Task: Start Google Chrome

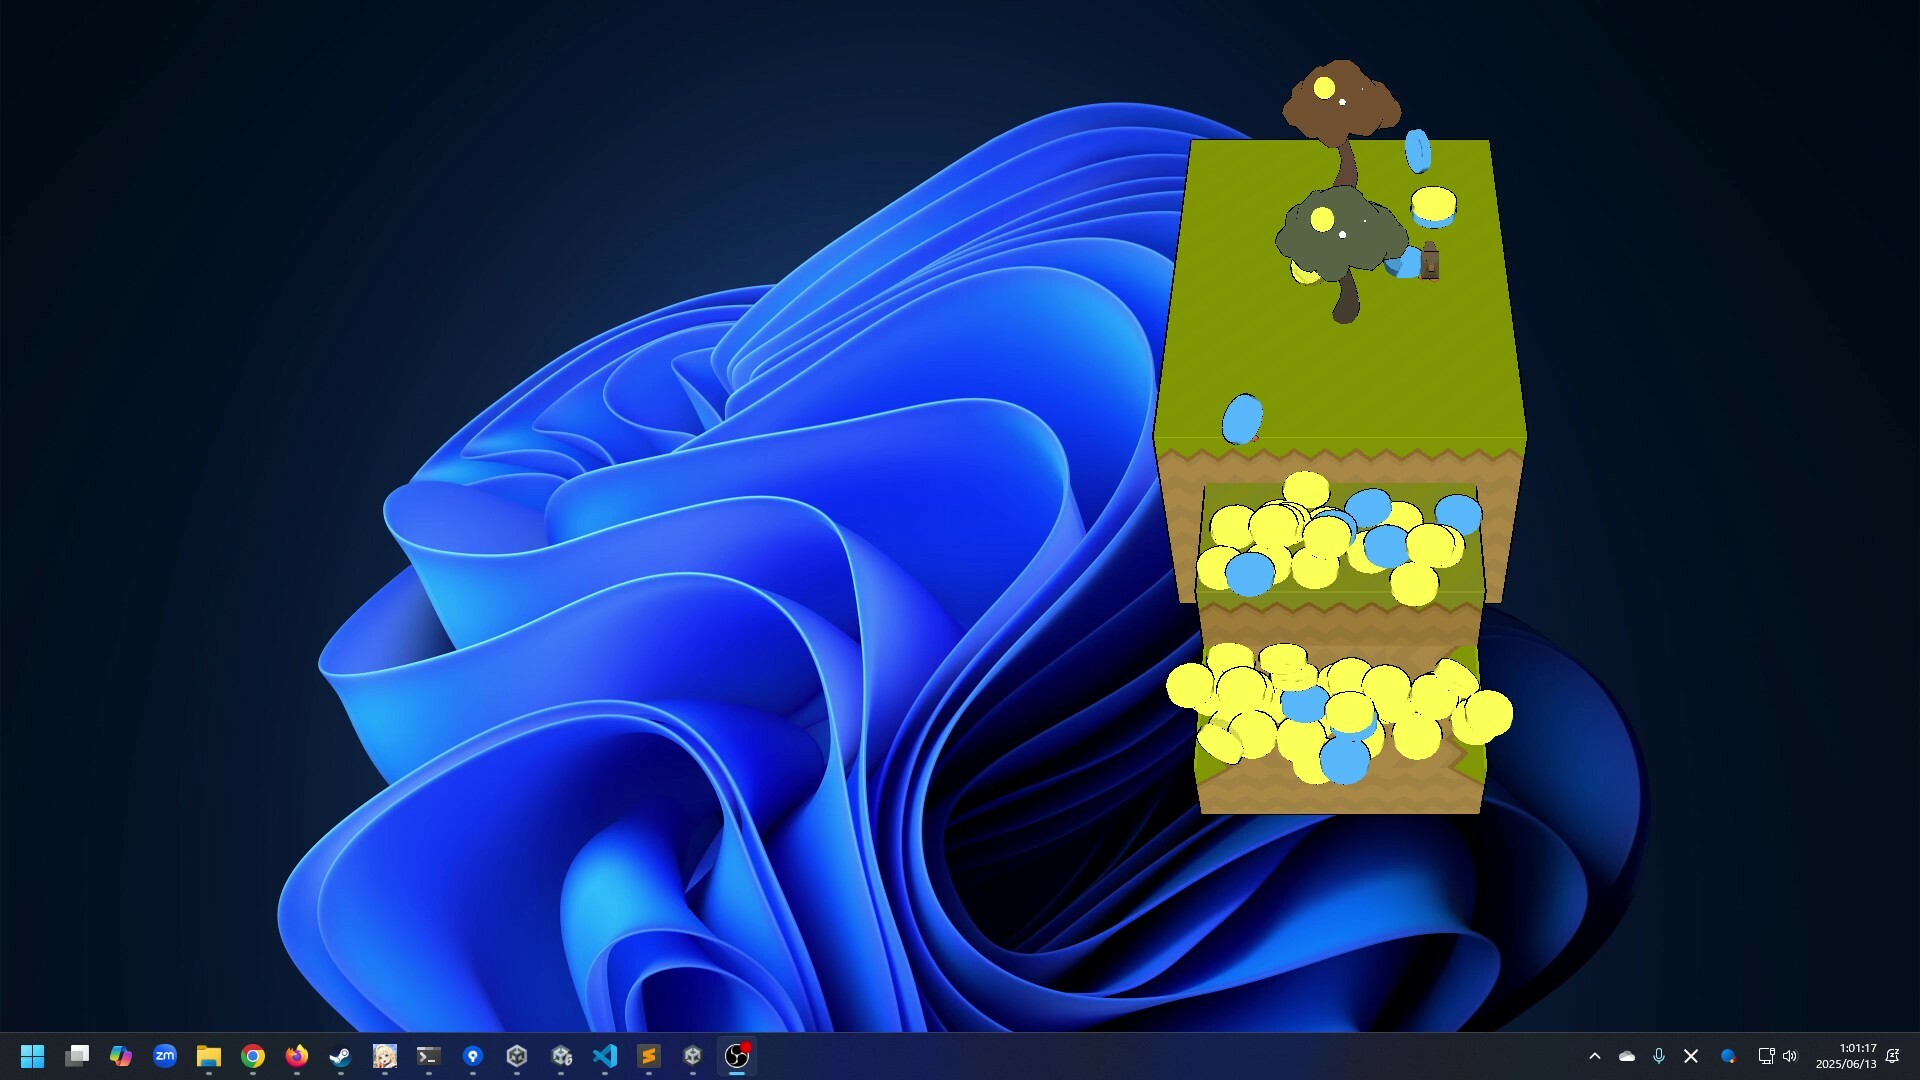Action: coord(252,1055)
